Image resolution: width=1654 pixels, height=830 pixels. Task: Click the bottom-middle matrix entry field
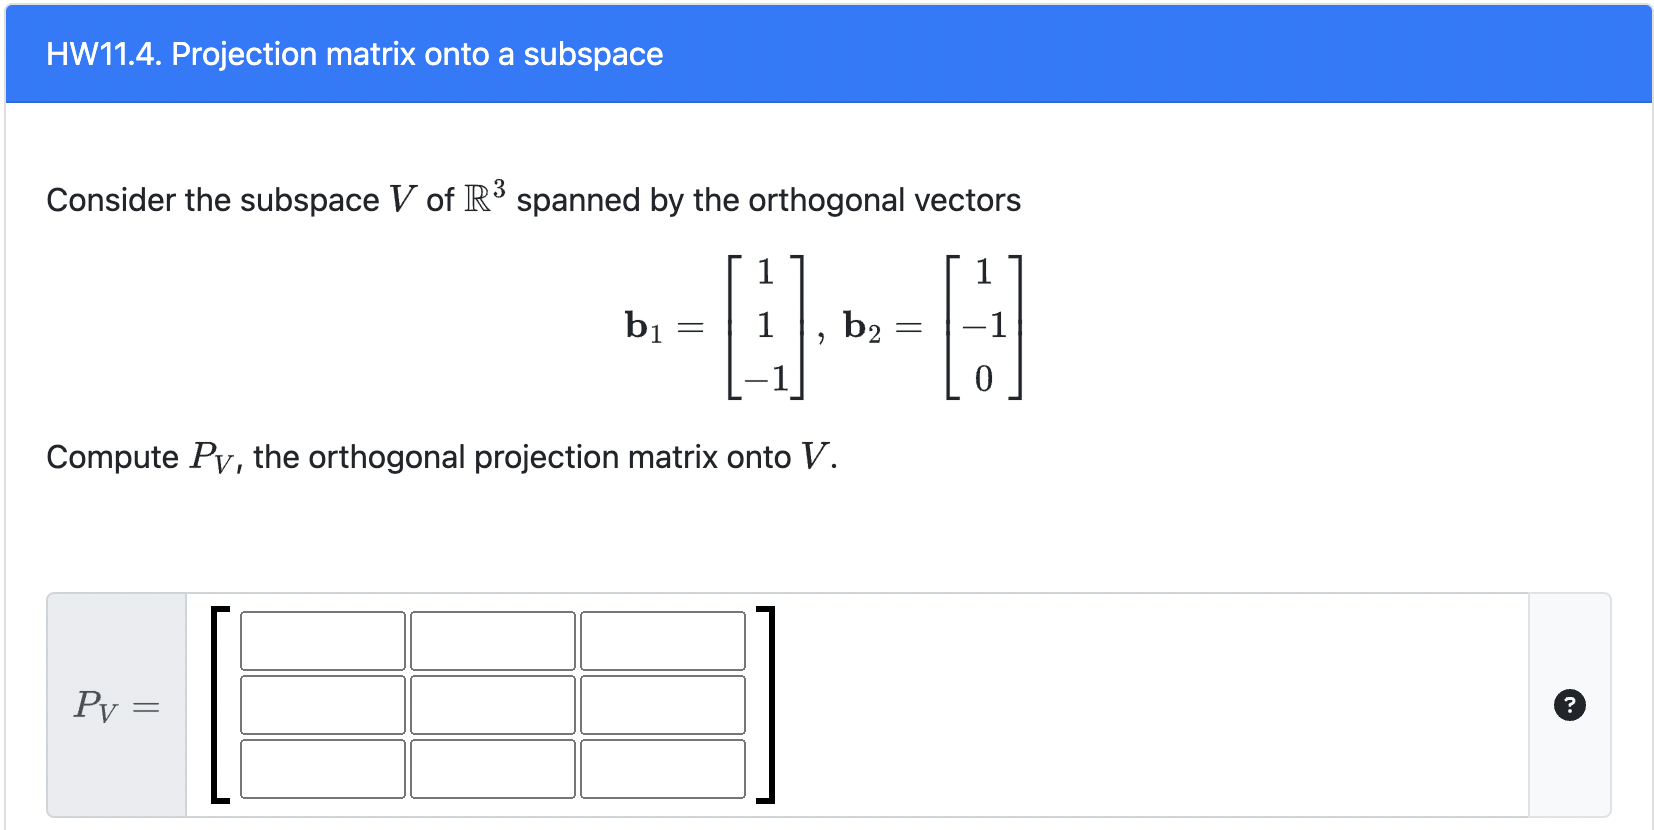point(492,770)
